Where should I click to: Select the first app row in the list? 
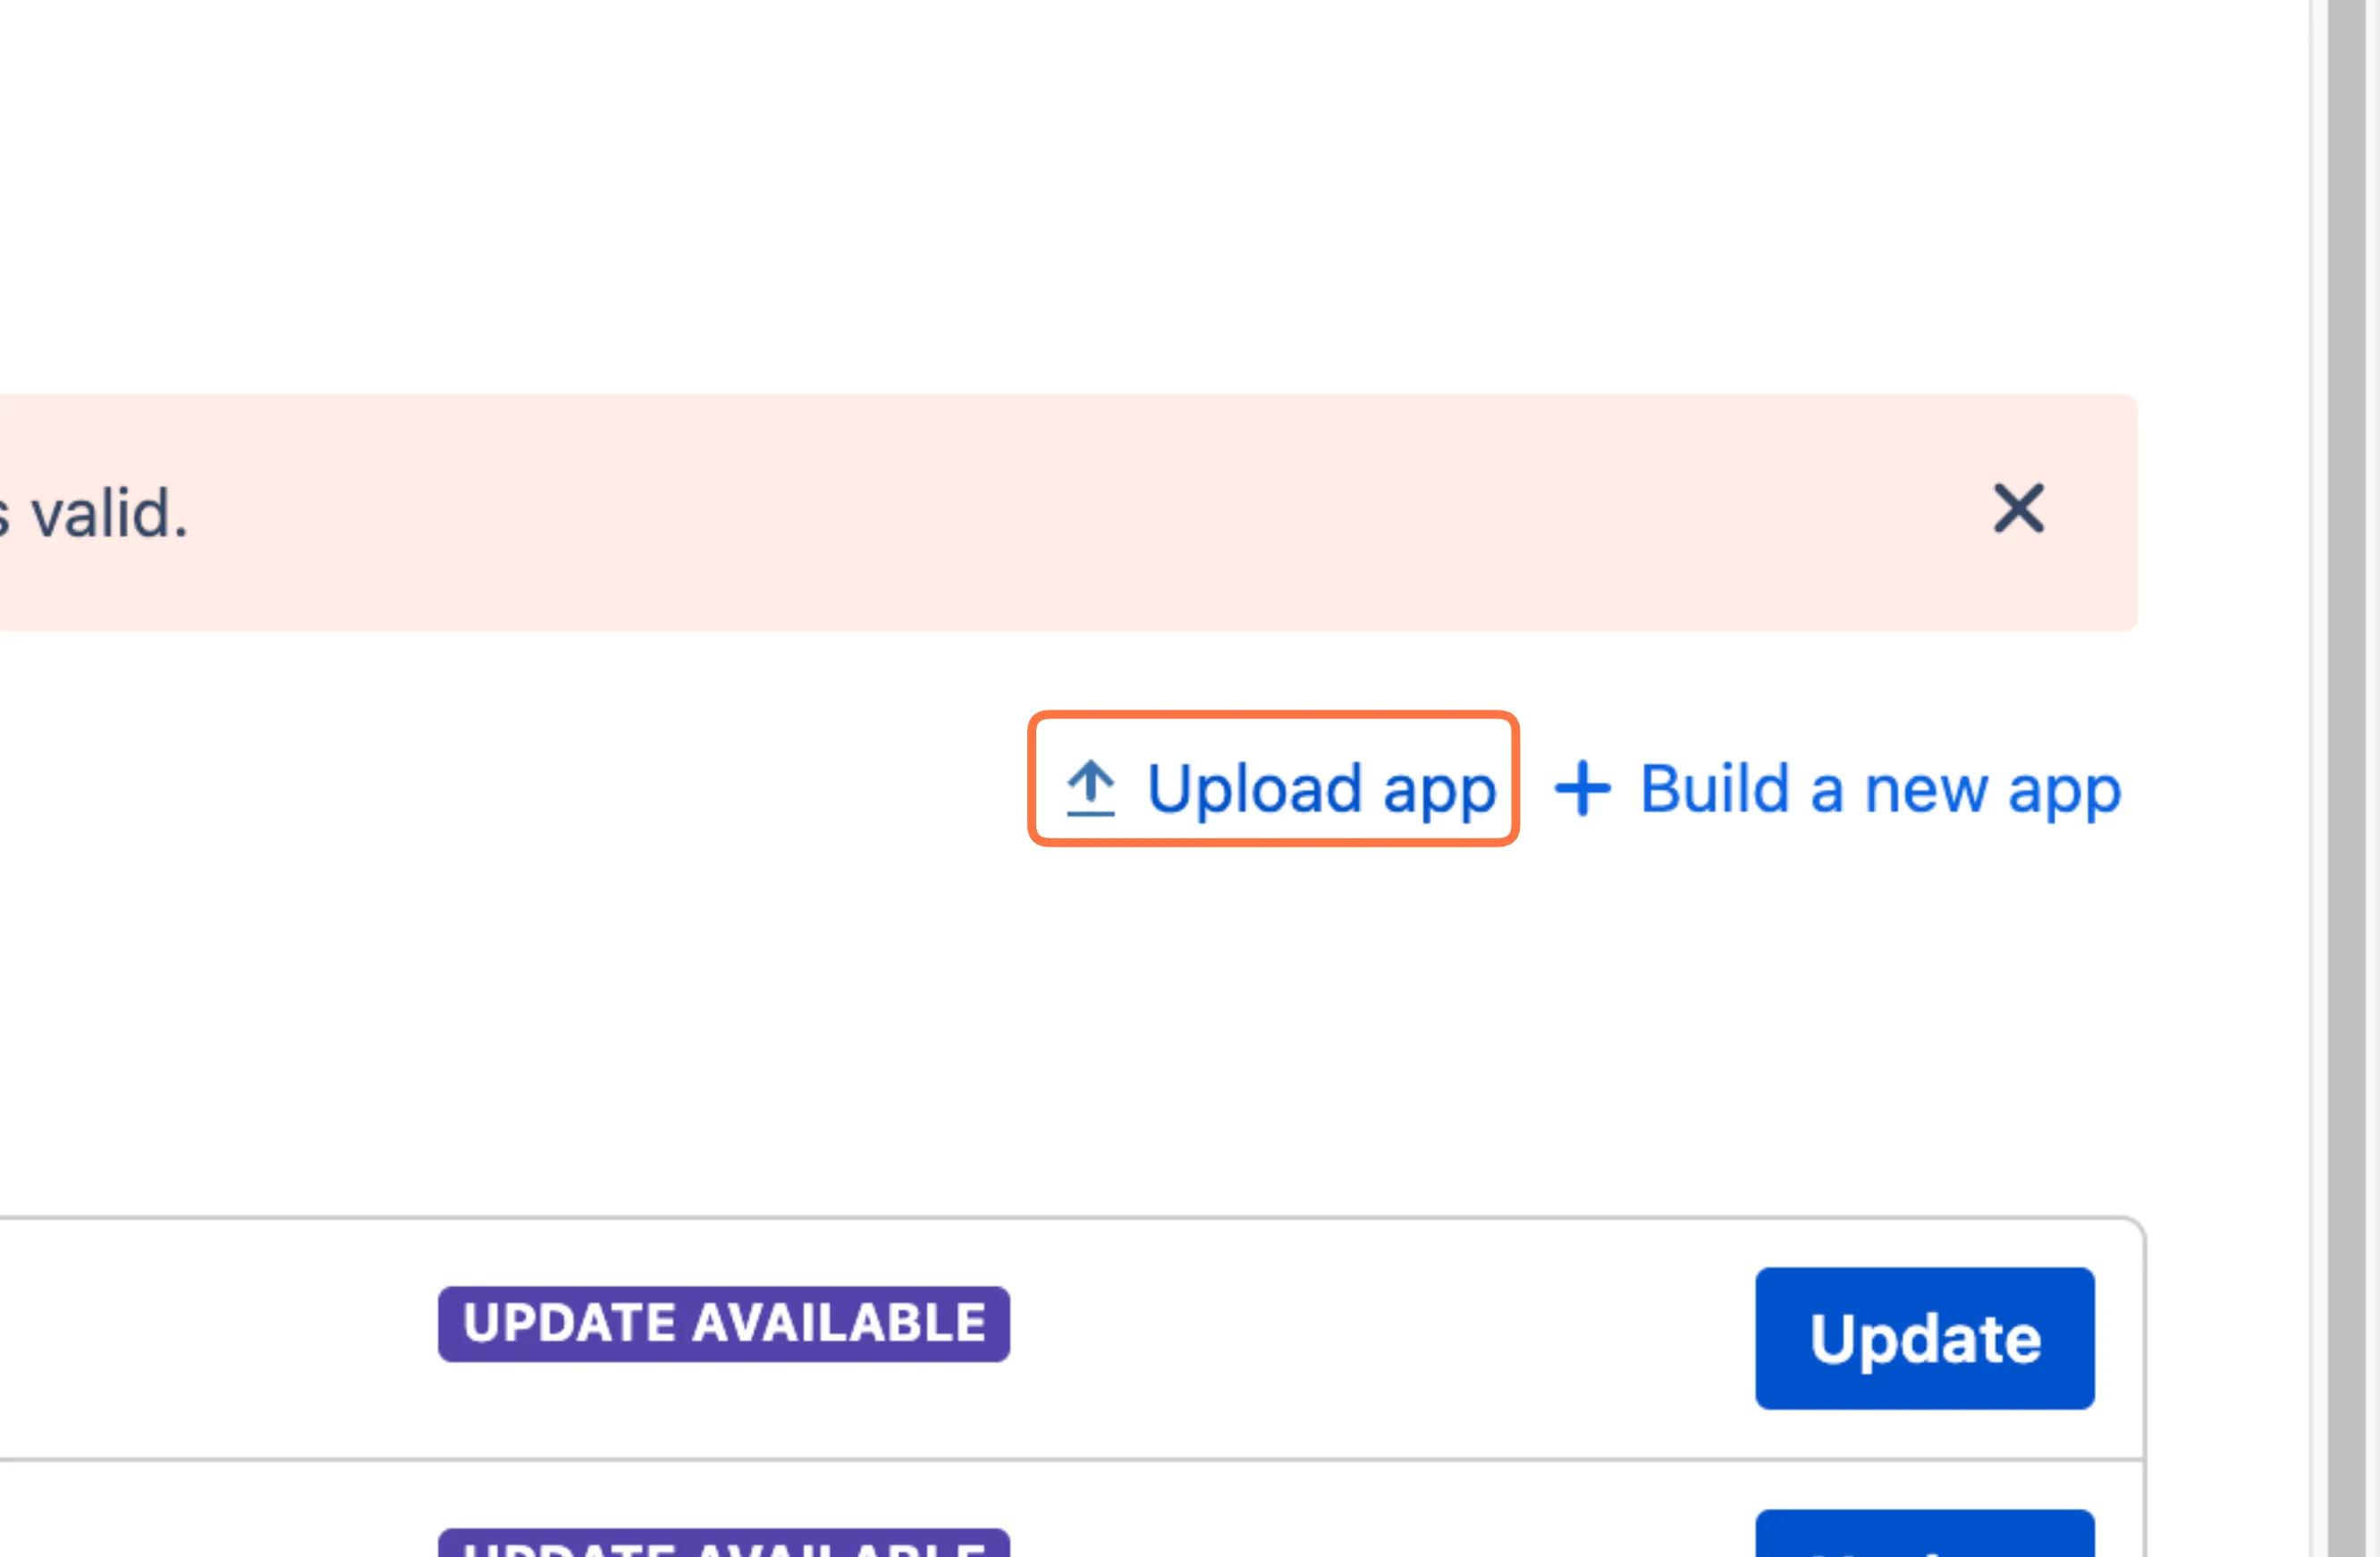click(x=1071, y=1338)
